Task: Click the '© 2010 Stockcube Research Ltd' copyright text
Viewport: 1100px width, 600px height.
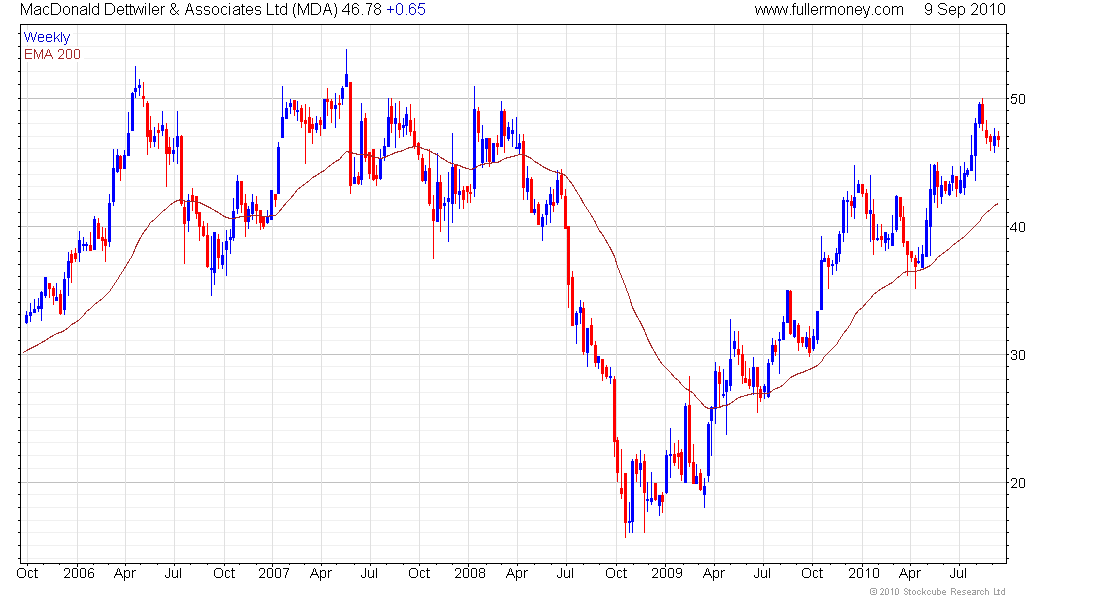Action: 937,592
